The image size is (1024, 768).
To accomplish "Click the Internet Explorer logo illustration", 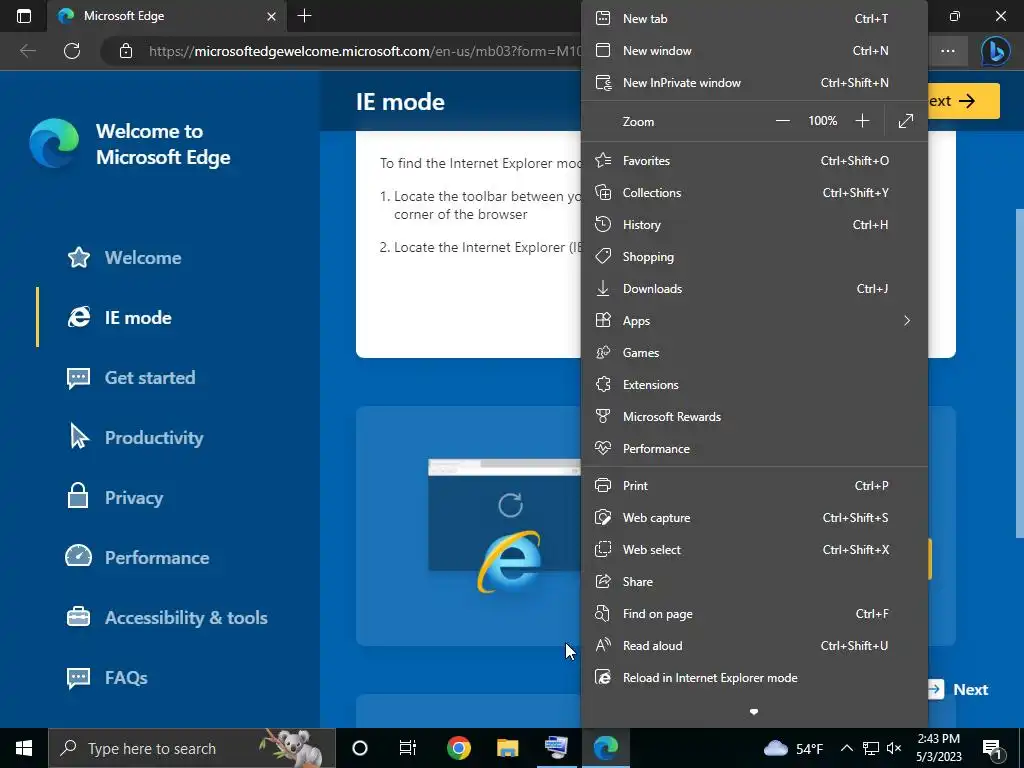I will coord(509,562).
